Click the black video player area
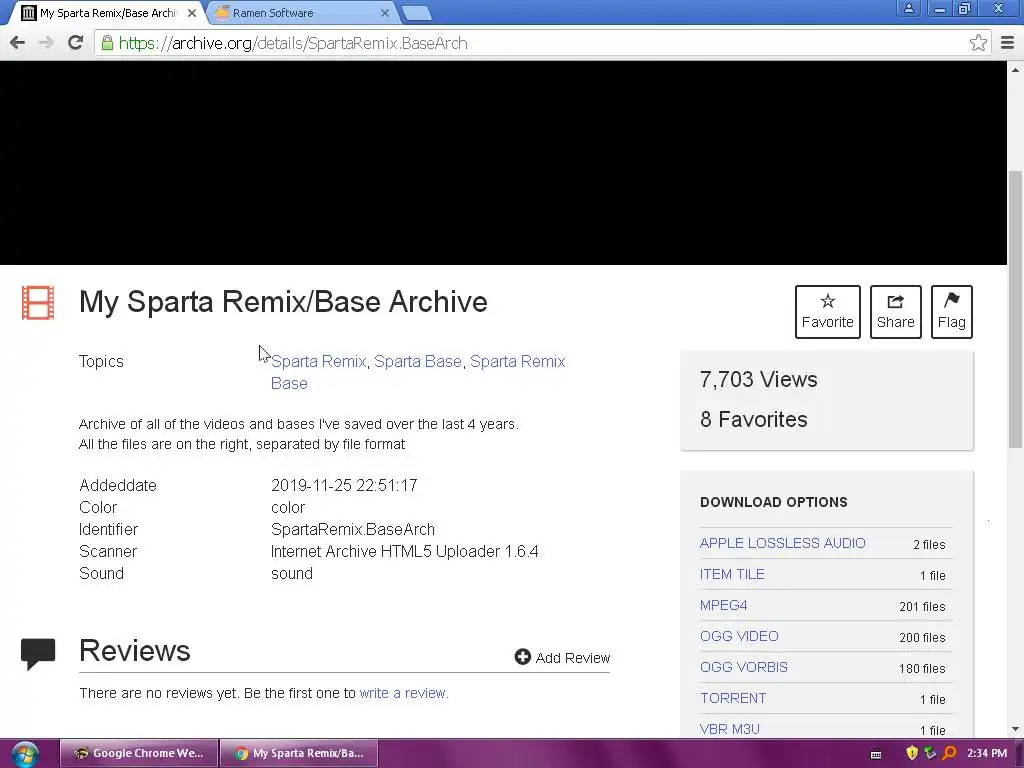 click(503, 163)
